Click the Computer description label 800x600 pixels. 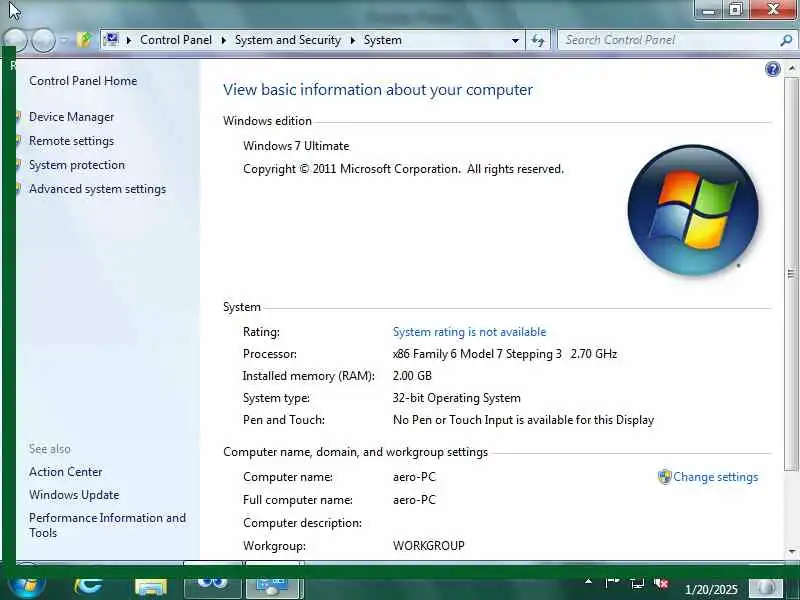coord(303,523)
